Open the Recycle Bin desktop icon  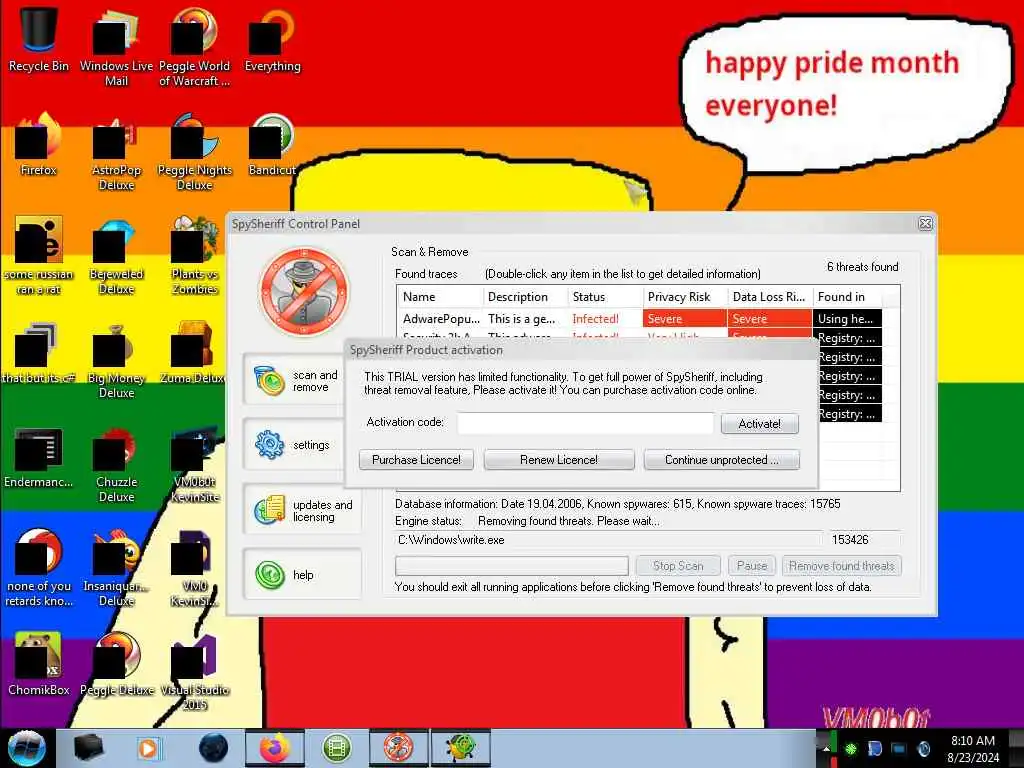[39, 38]
